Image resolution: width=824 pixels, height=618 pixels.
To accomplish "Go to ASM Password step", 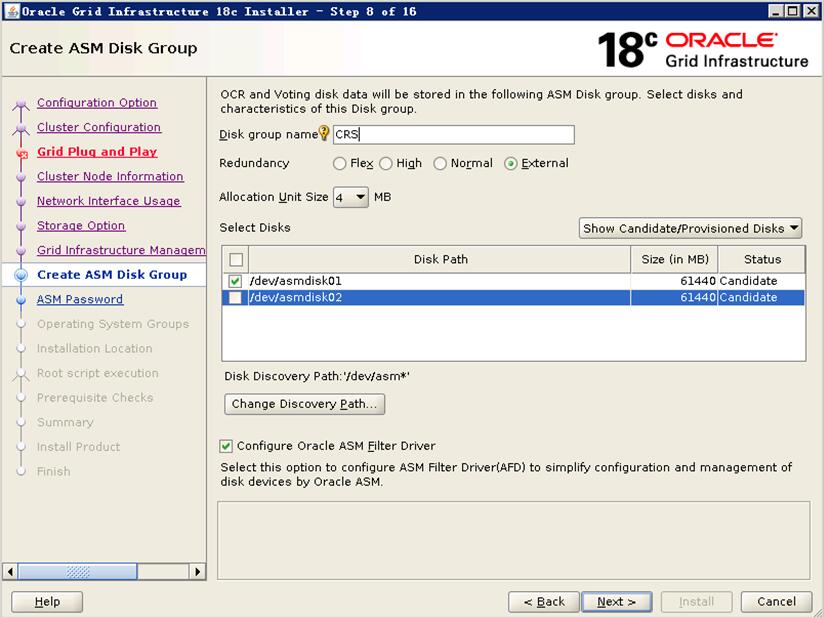I will [x=80, y=300].
